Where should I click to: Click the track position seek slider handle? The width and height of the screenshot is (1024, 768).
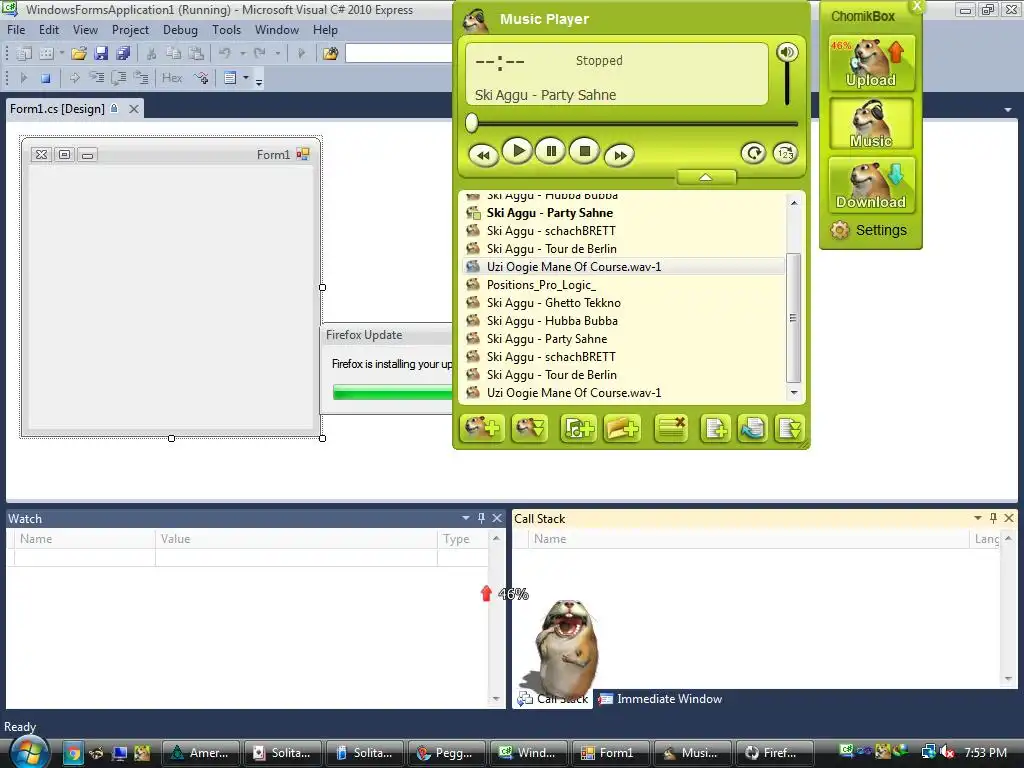coord(472,122)
